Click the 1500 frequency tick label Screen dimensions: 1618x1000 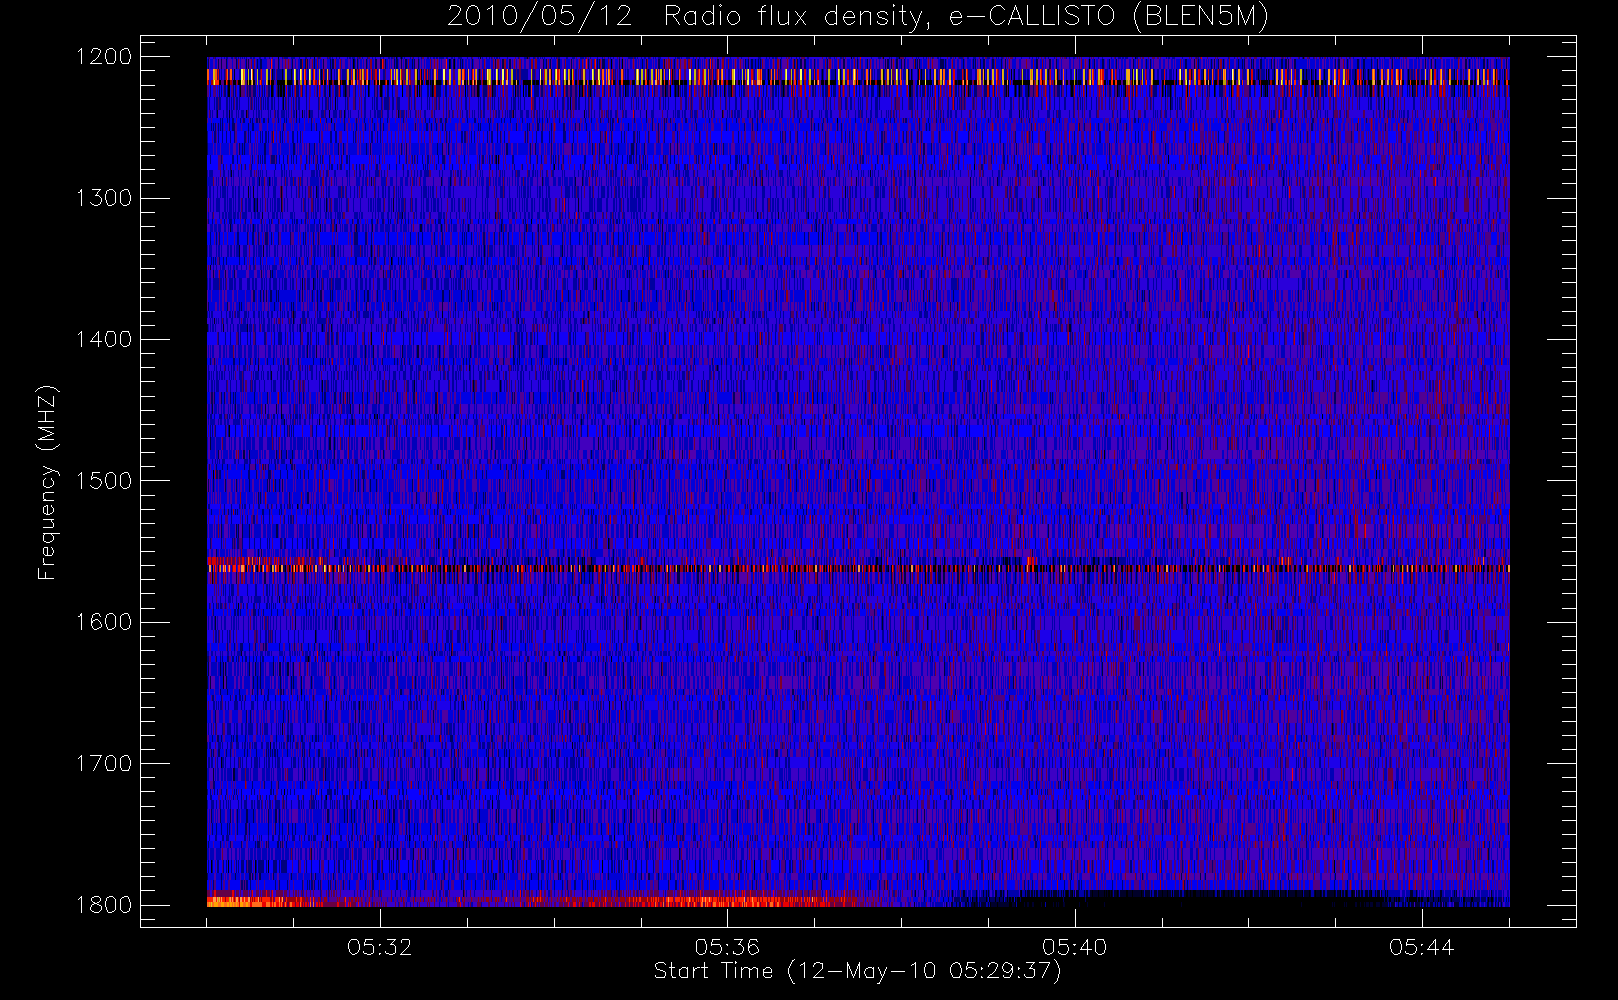tap(104, 481)
